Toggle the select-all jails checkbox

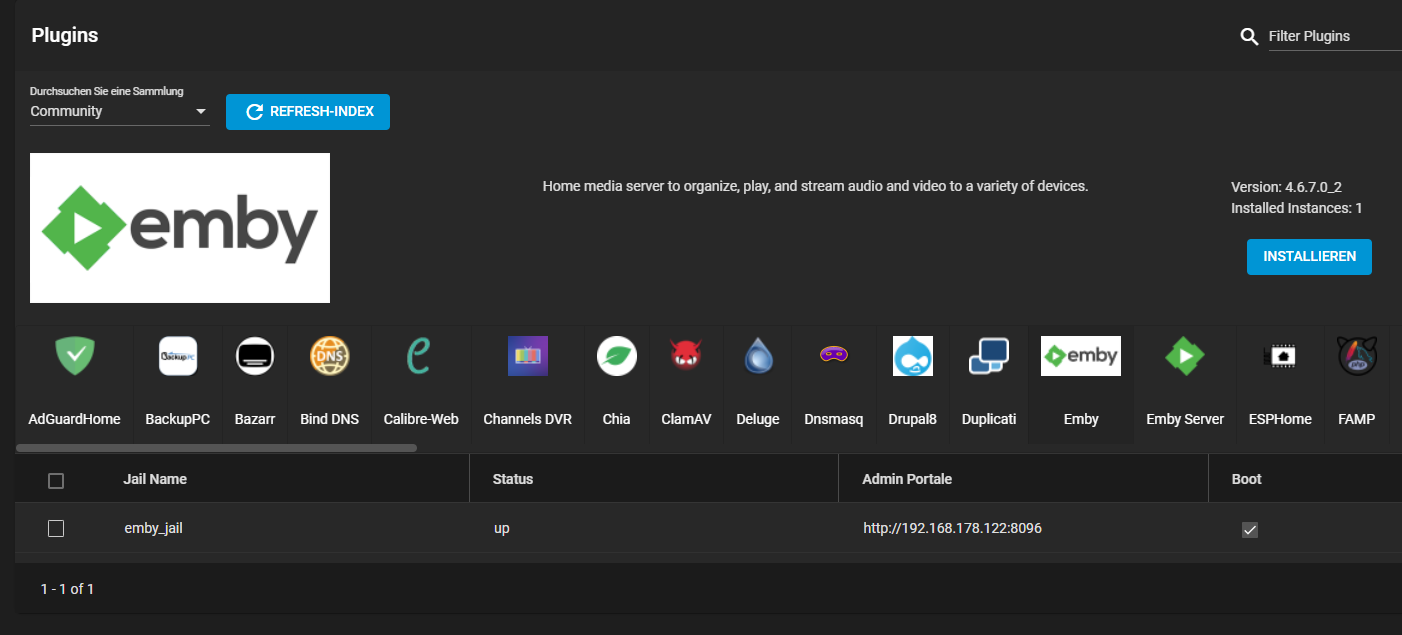click(56, 480)
